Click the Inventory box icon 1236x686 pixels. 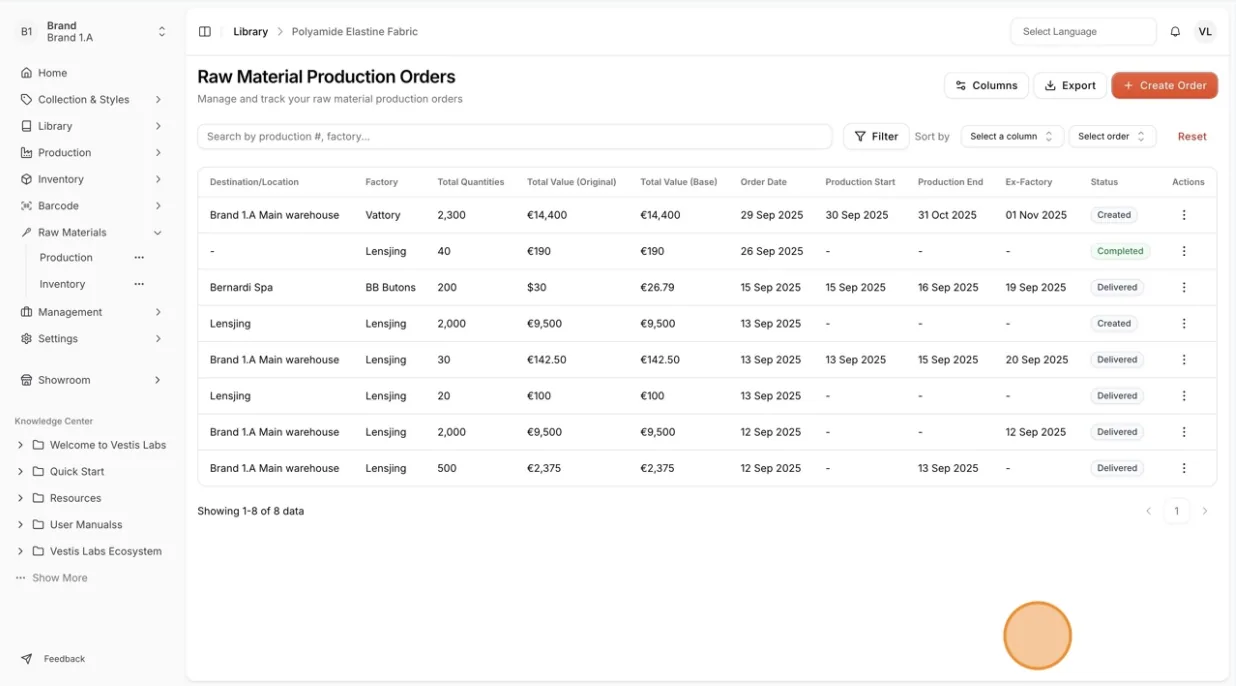click(x=27, y=179)
